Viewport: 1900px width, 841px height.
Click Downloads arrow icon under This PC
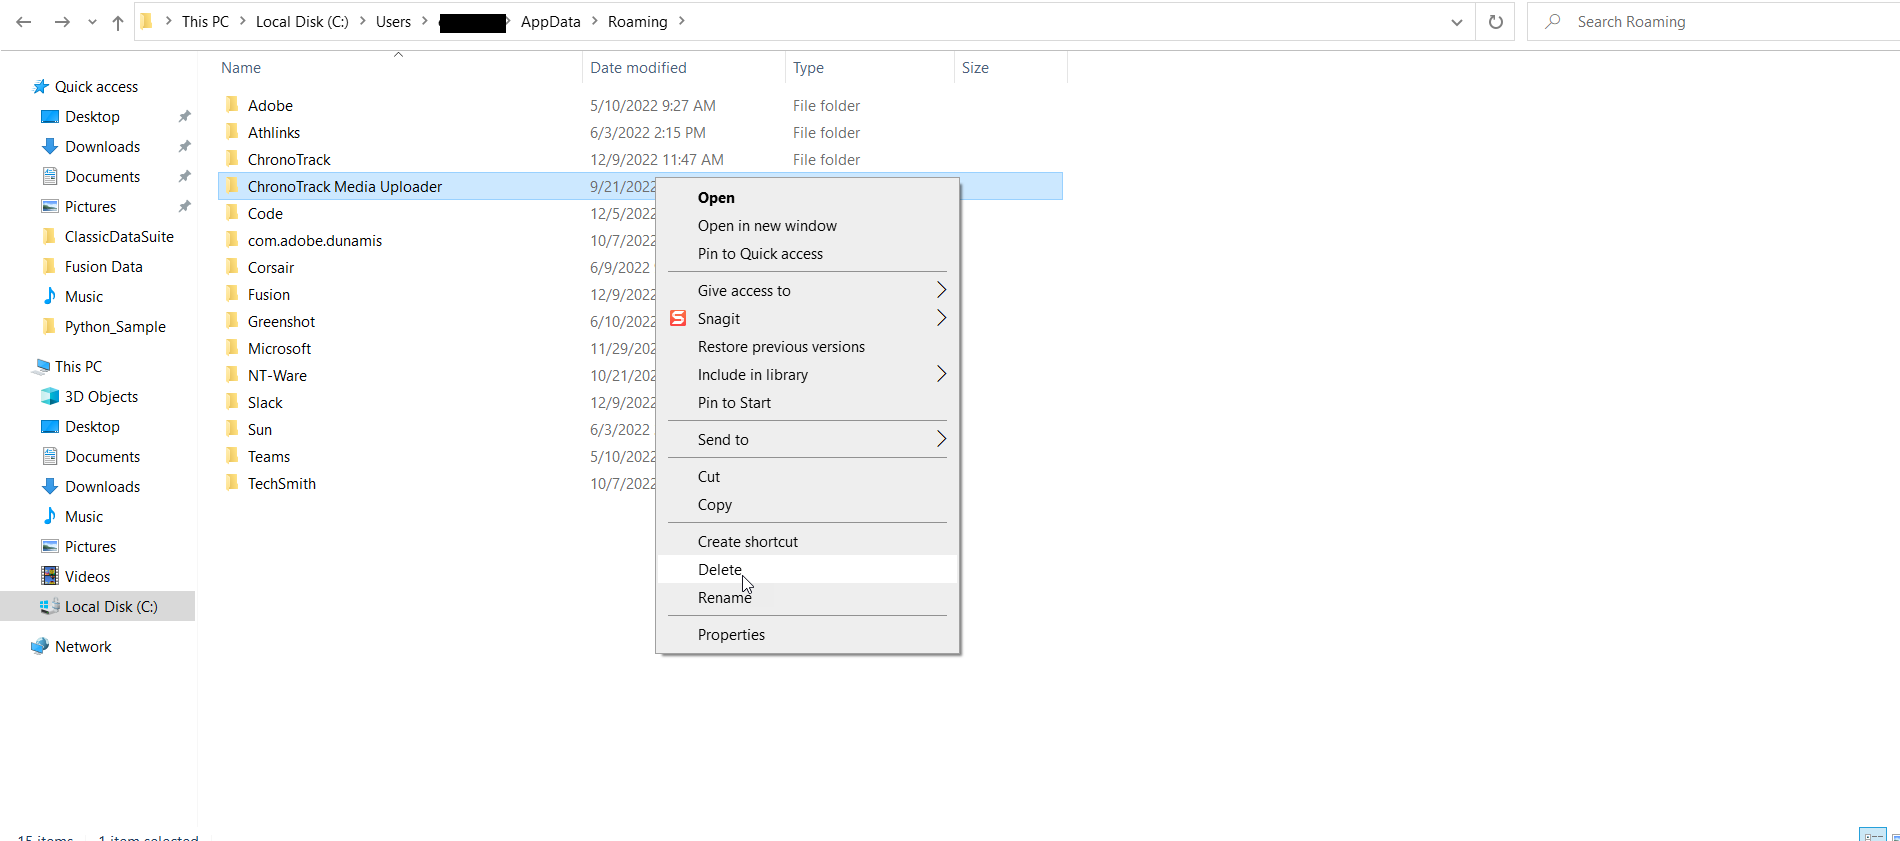(50, 486)
